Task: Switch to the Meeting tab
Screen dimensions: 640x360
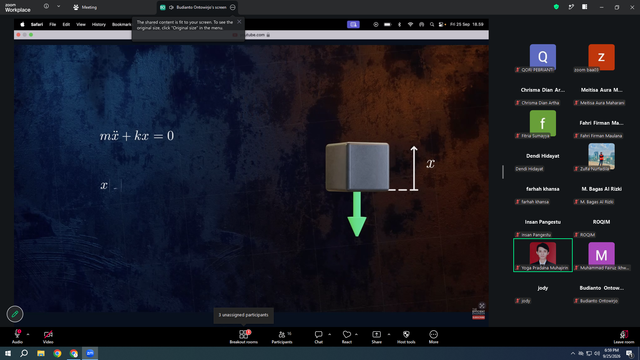Action: [x=85, y=7]
